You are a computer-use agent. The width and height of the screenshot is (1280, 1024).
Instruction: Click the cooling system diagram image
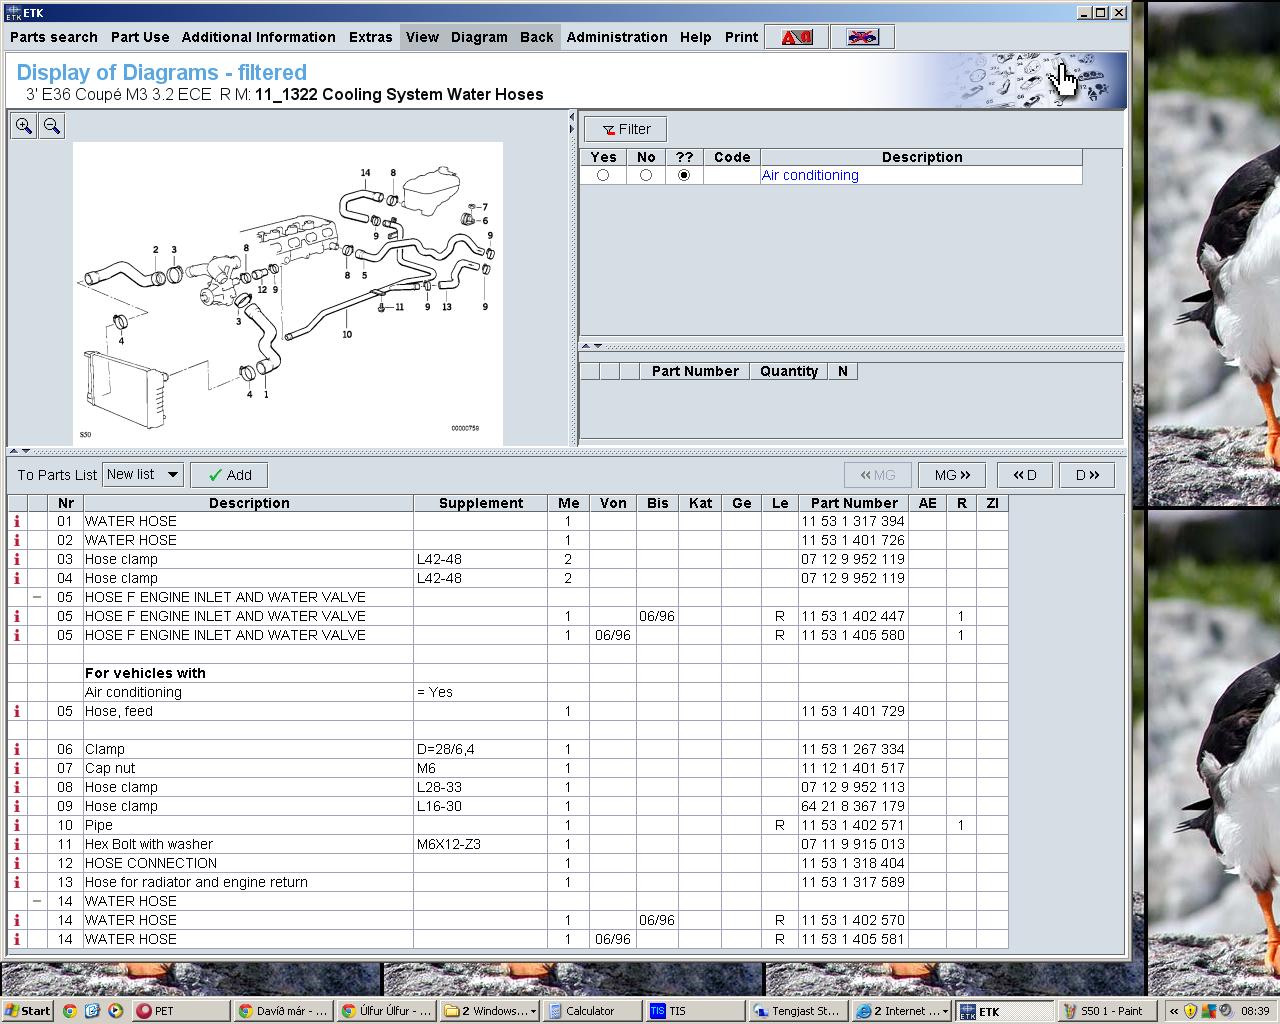click(x=288, y=293)
